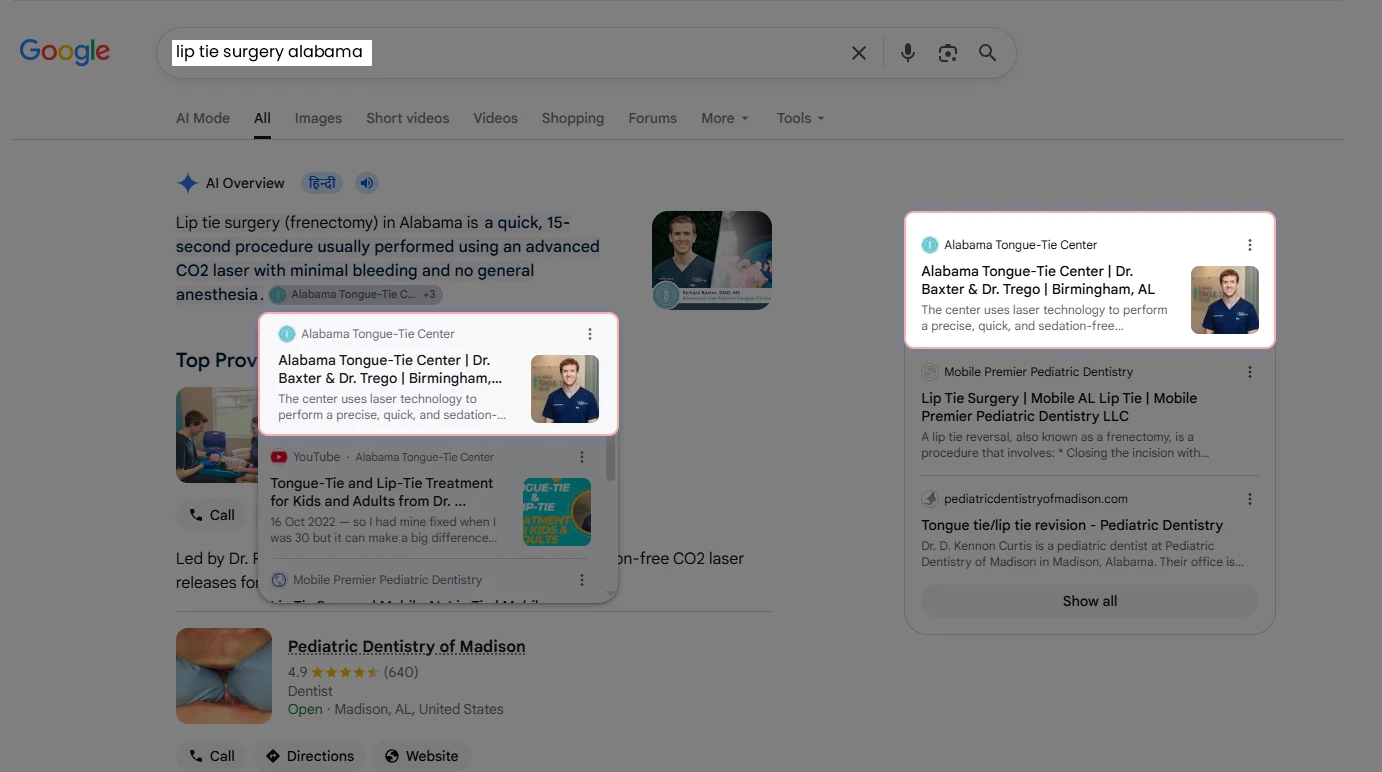Image resolution: width=1382 pixels, height=772 pixels.
Task: Visit Pediatric Dentistry of Madison Website
Action: click(x=422, y=756)
